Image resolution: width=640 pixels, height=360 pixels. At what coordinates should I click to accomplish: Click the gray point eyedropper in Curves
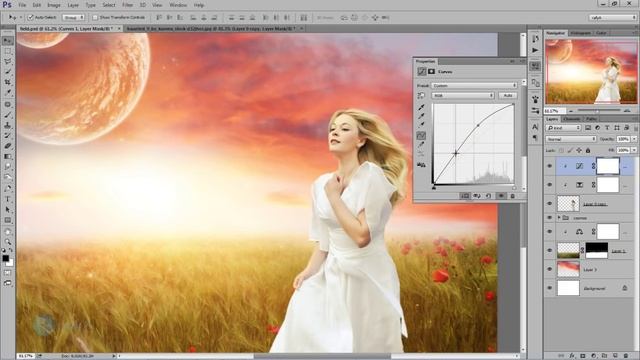[421, 116]
